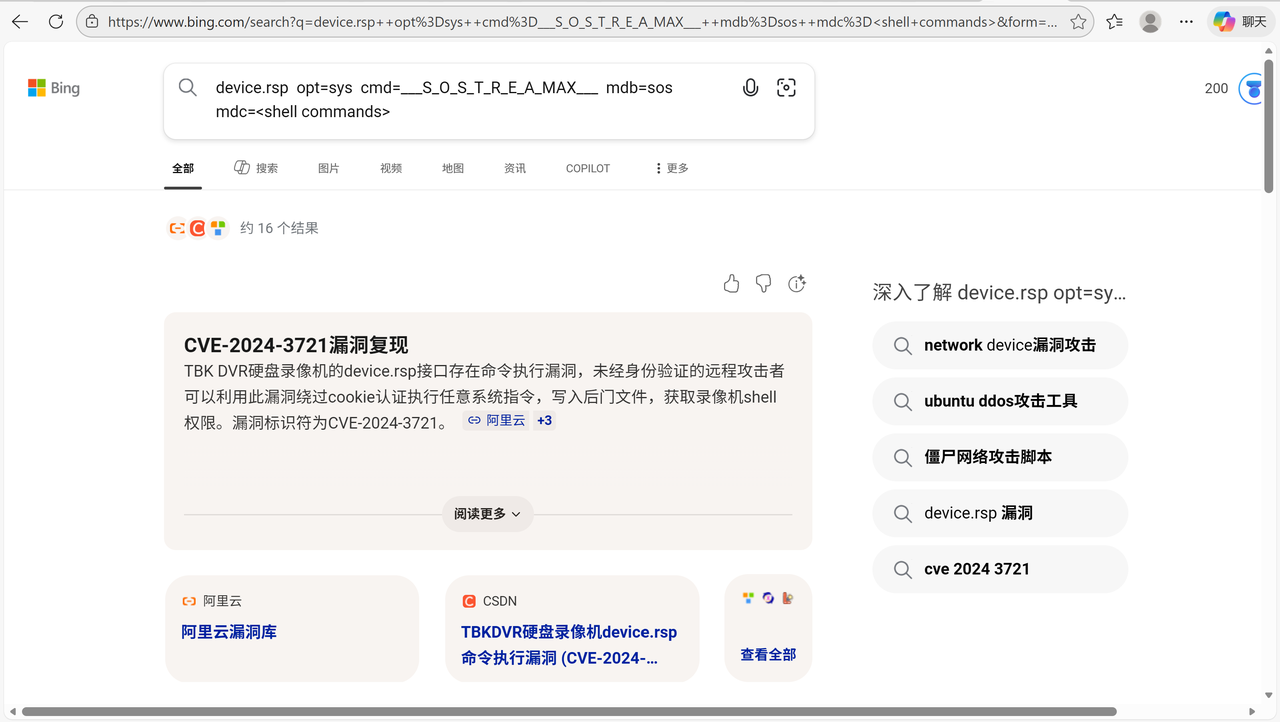Open the browser settings three-dot menu
The width and height of the screenshot is (1280, 722).
[x=1187, y=21]
